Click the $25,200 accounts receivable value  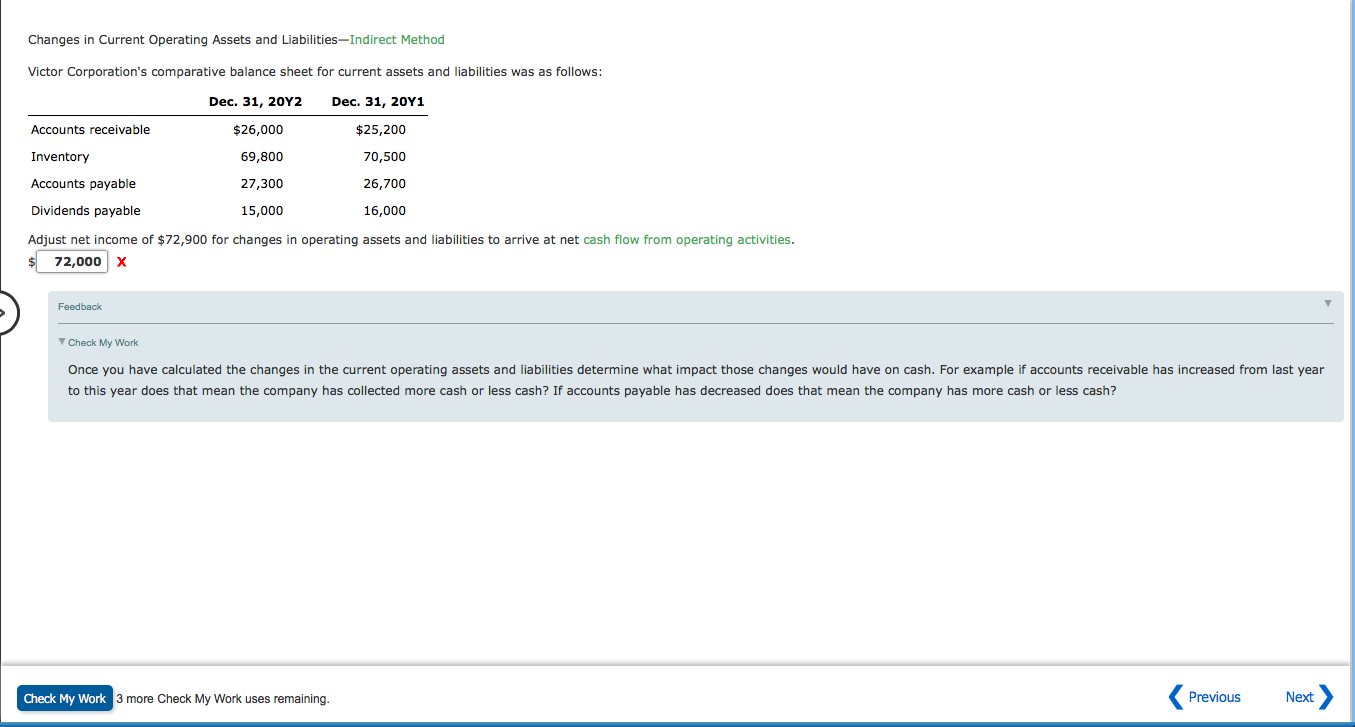click(x=380, y=130)
